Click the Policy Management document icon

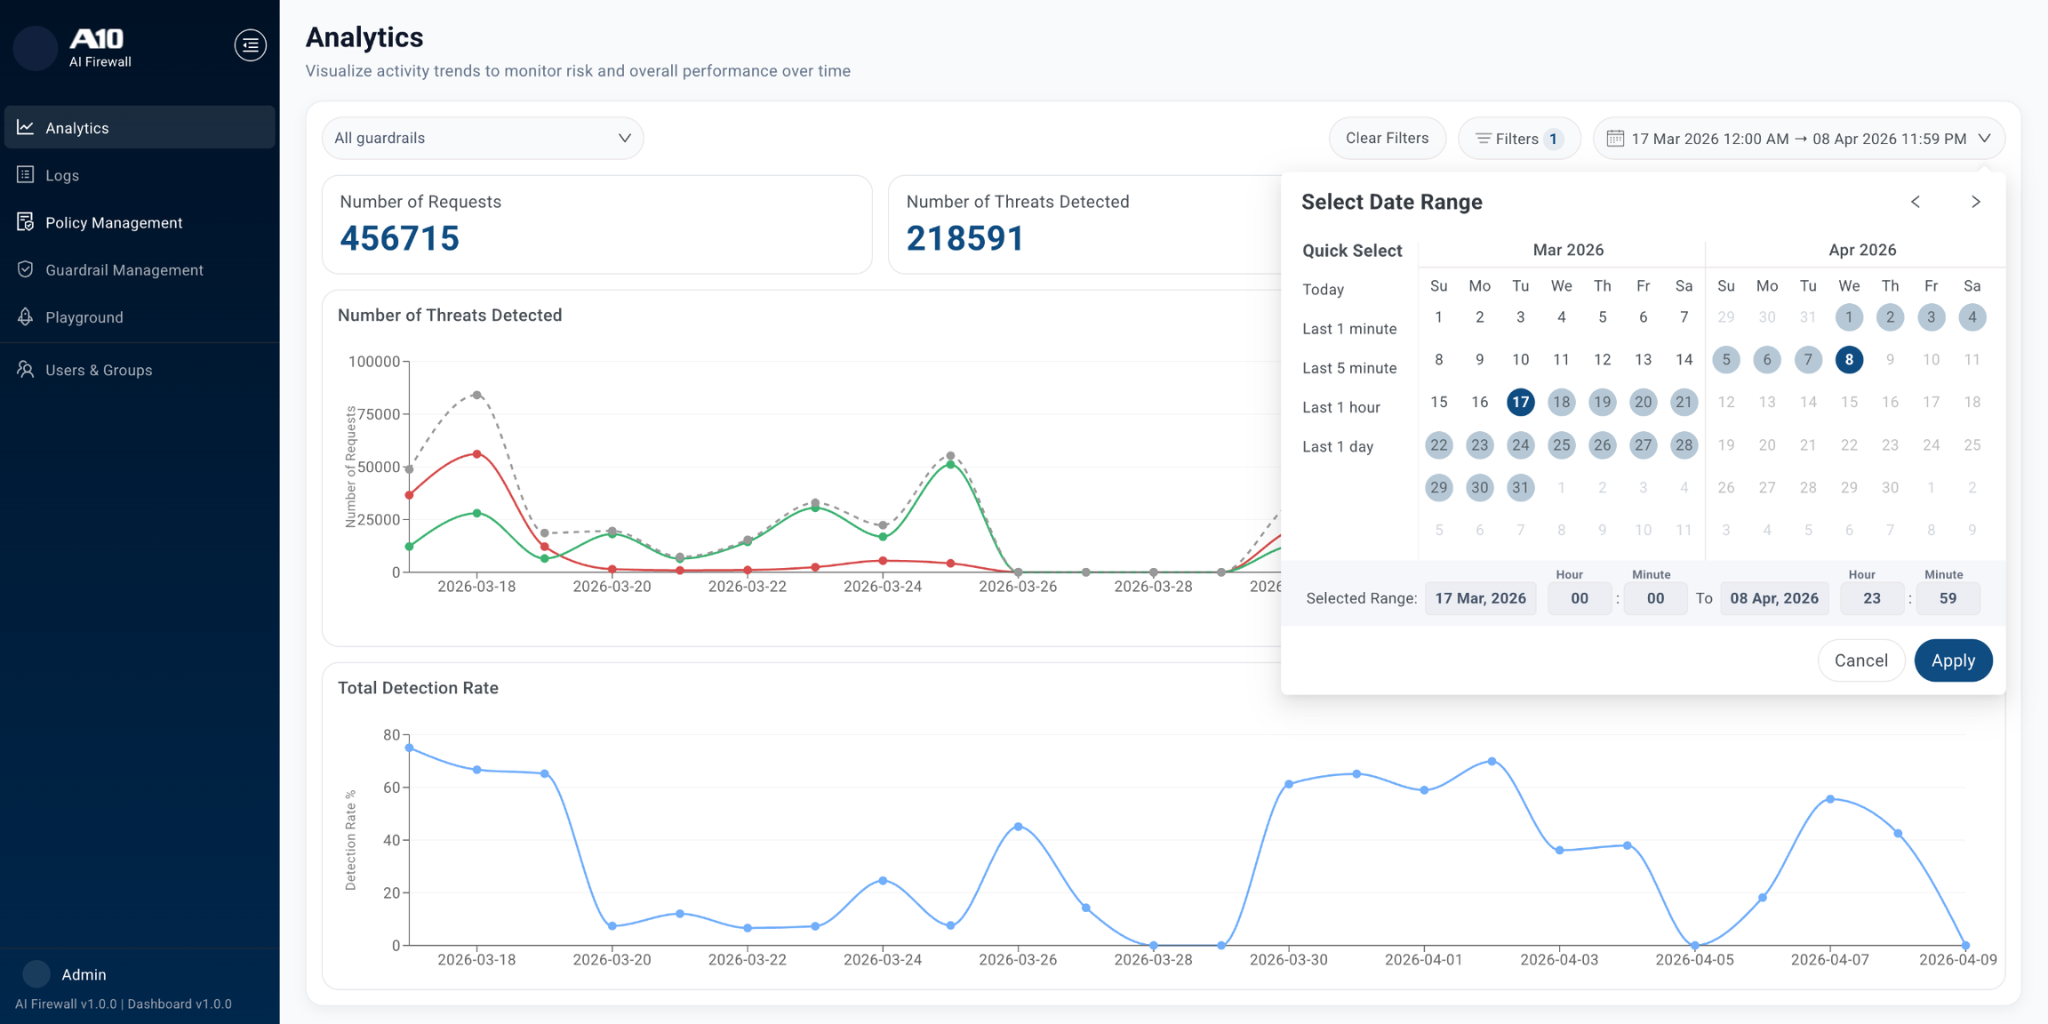coord(26,222)
